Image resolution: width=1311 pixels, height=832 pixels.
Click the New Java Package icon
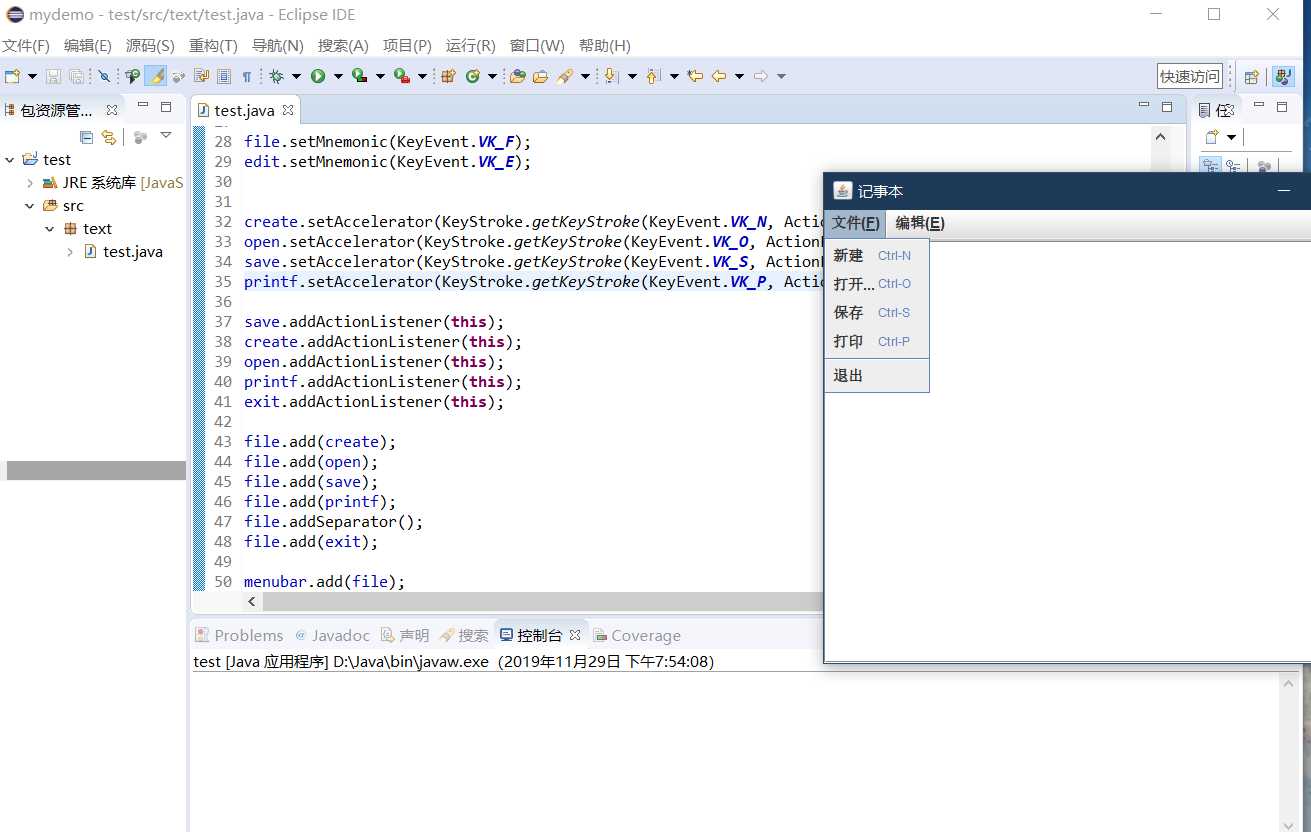(449, 76)
